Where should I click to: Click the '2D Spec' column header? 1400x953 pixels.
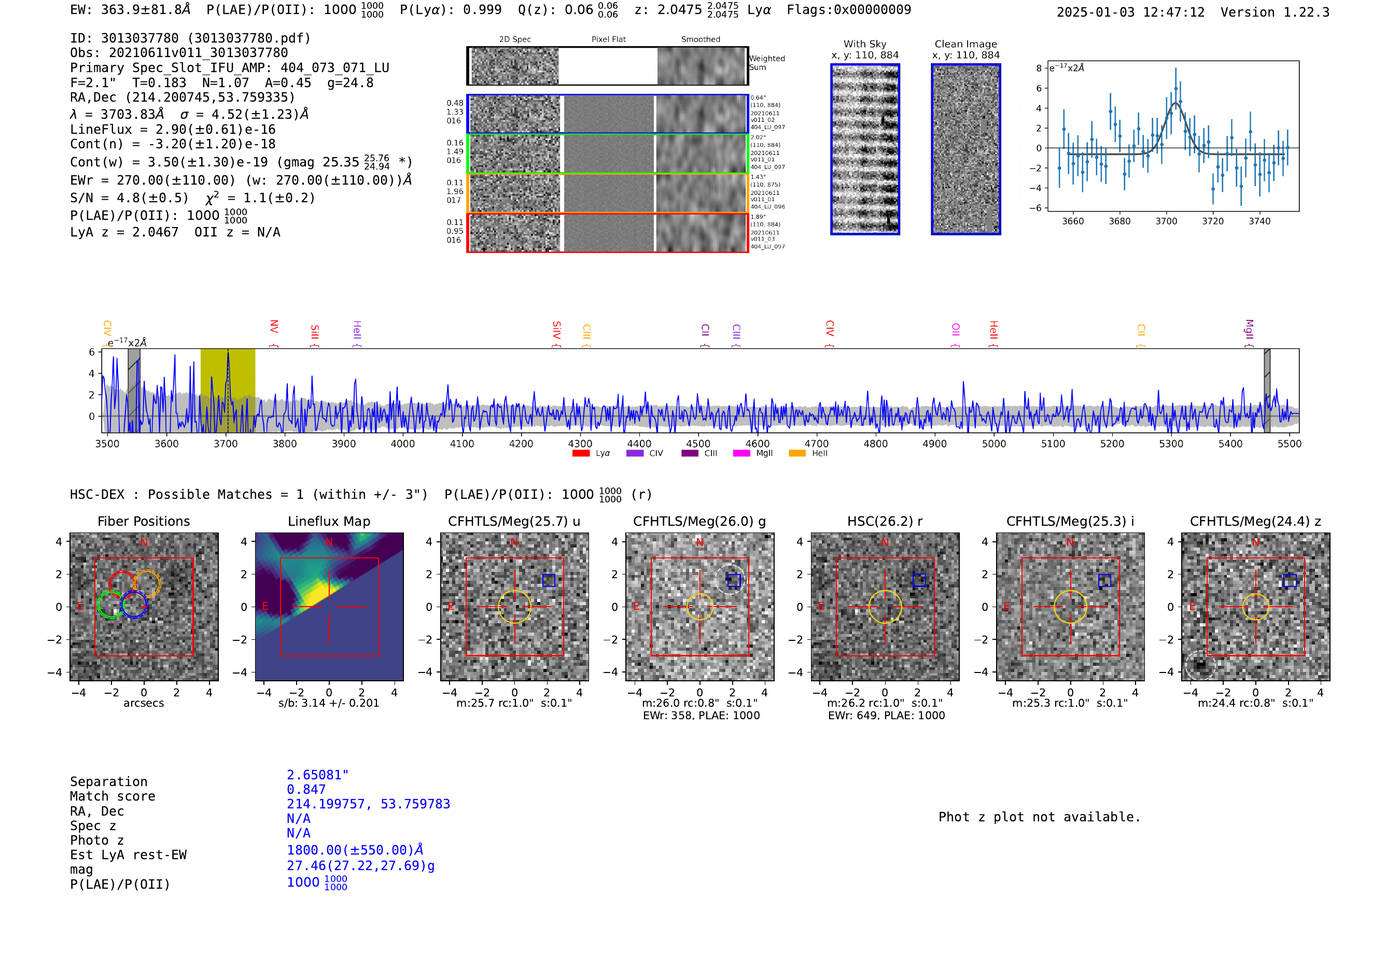(515, 40)
